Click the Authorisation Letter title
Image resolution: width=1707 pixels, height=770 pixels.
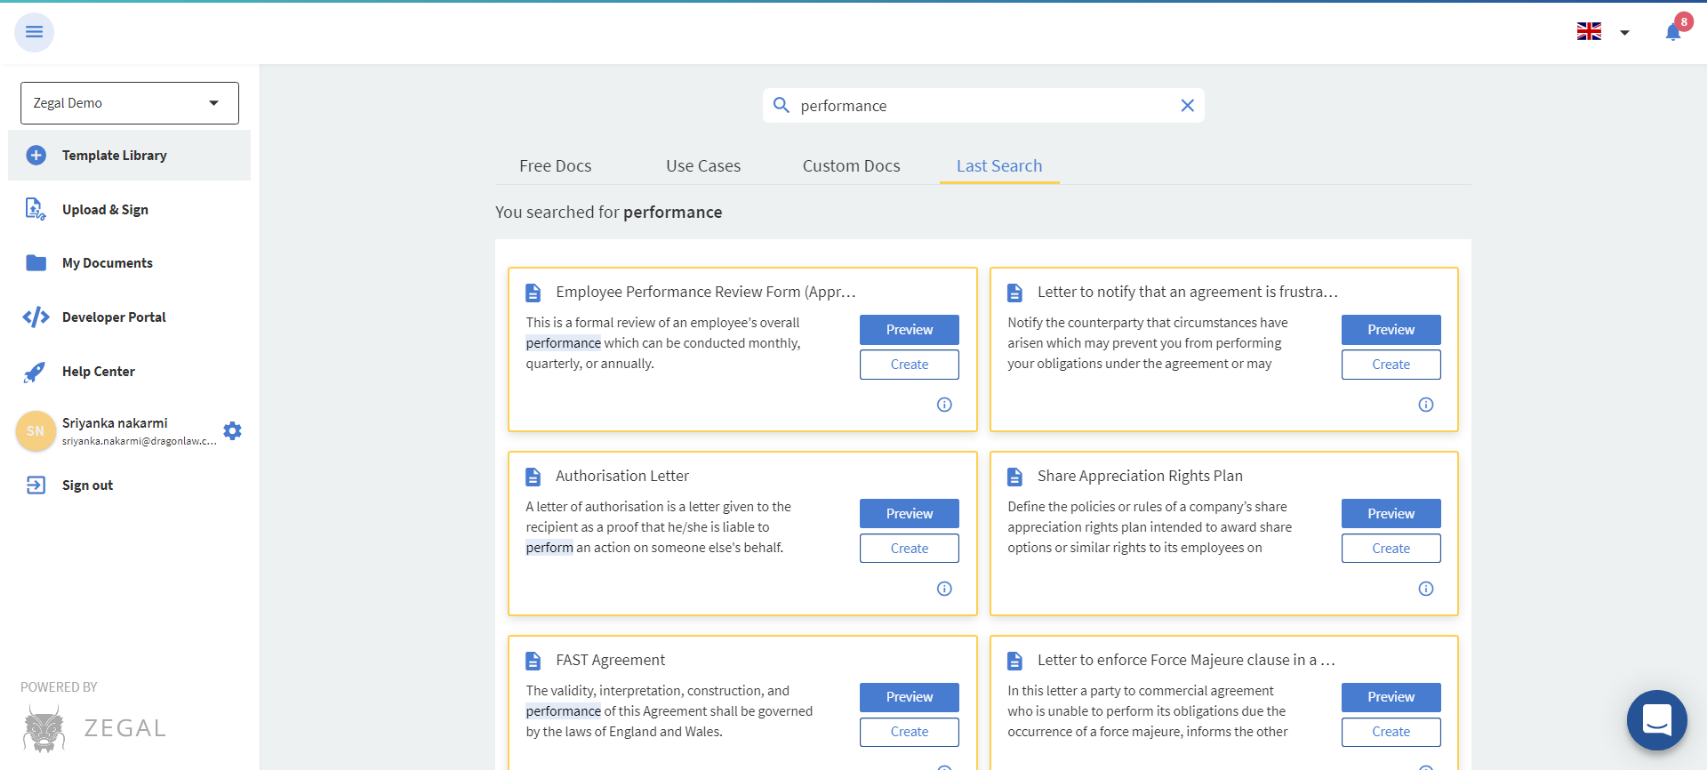pos(622,476)
